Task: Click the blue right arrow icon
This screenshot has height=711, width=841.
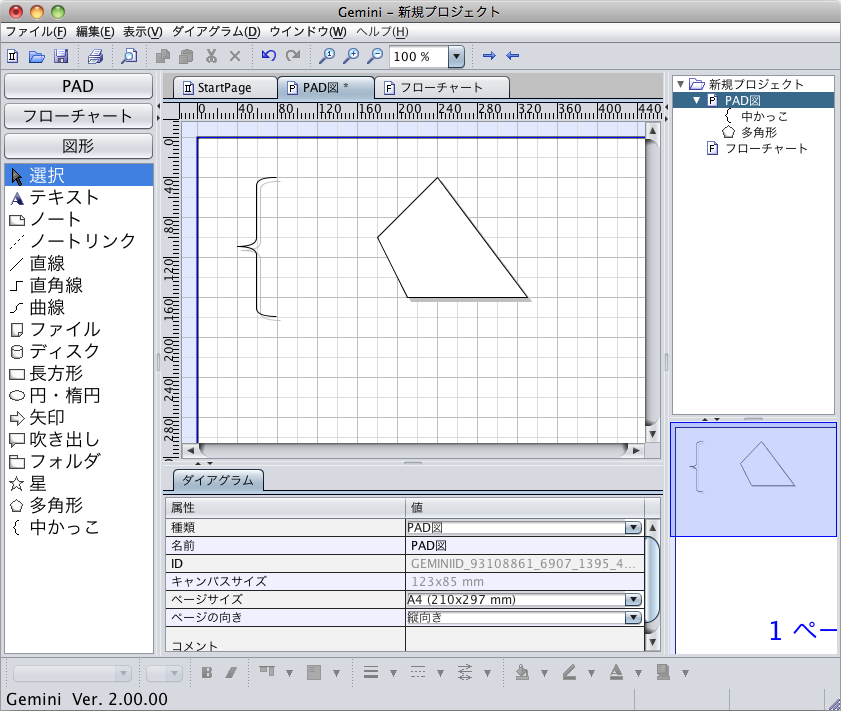Action: (x=489, y=55)
